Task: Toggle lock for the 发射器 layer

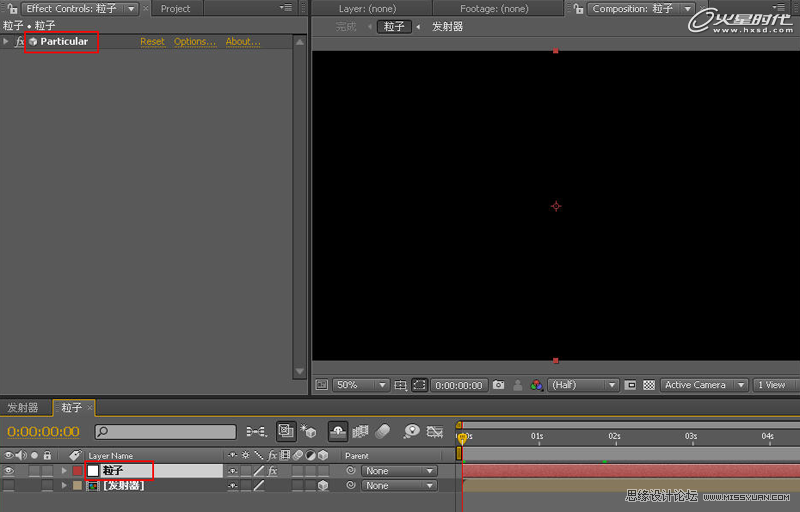Action: (47, 485)
